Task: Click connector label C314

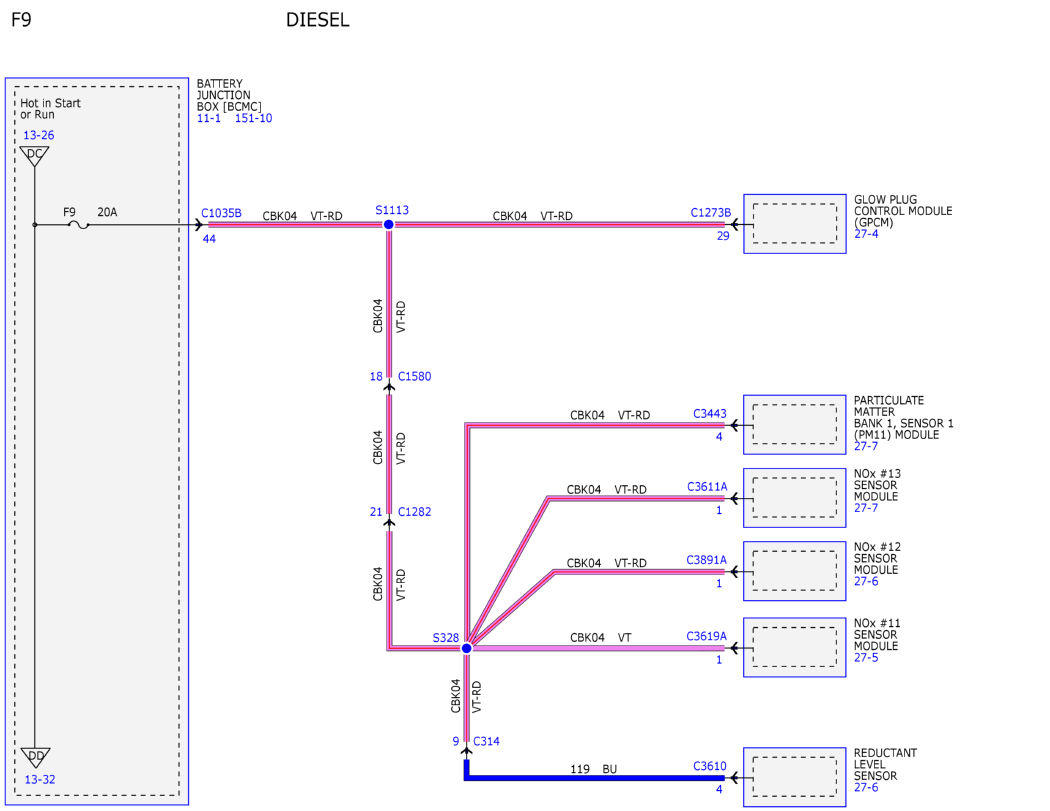Action: [x=486, y=741]
